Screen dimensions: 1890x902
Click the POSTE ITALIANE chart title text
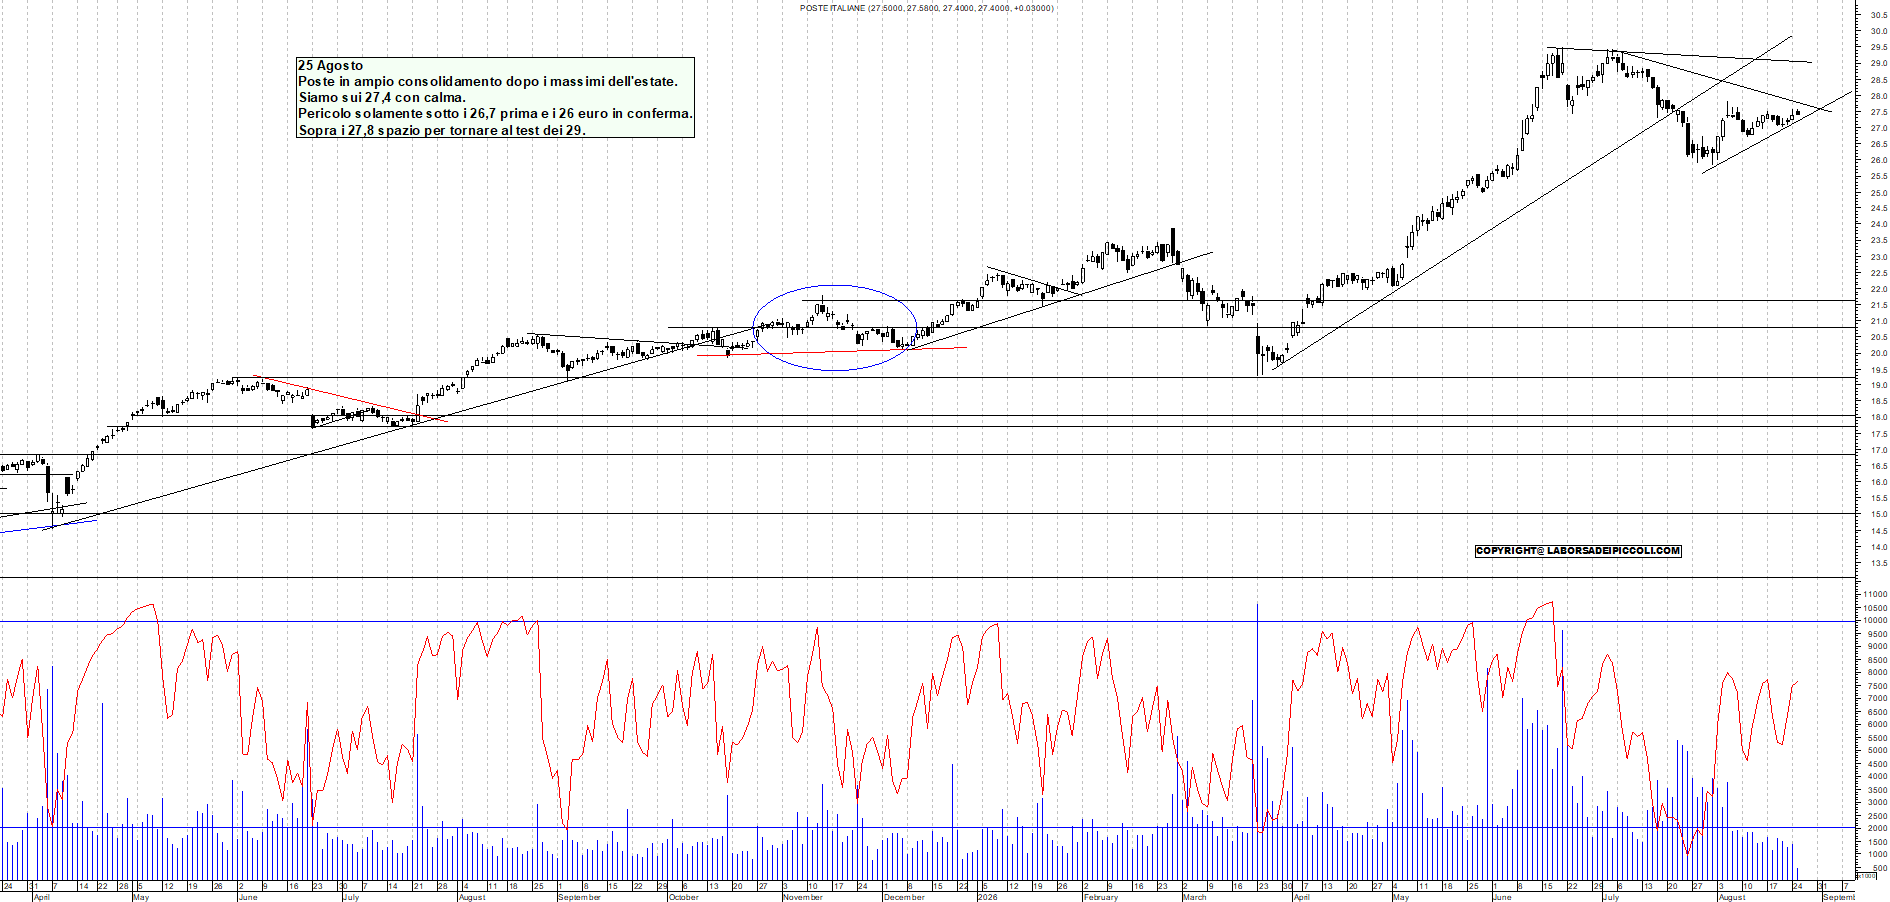[x=926, y=8]
